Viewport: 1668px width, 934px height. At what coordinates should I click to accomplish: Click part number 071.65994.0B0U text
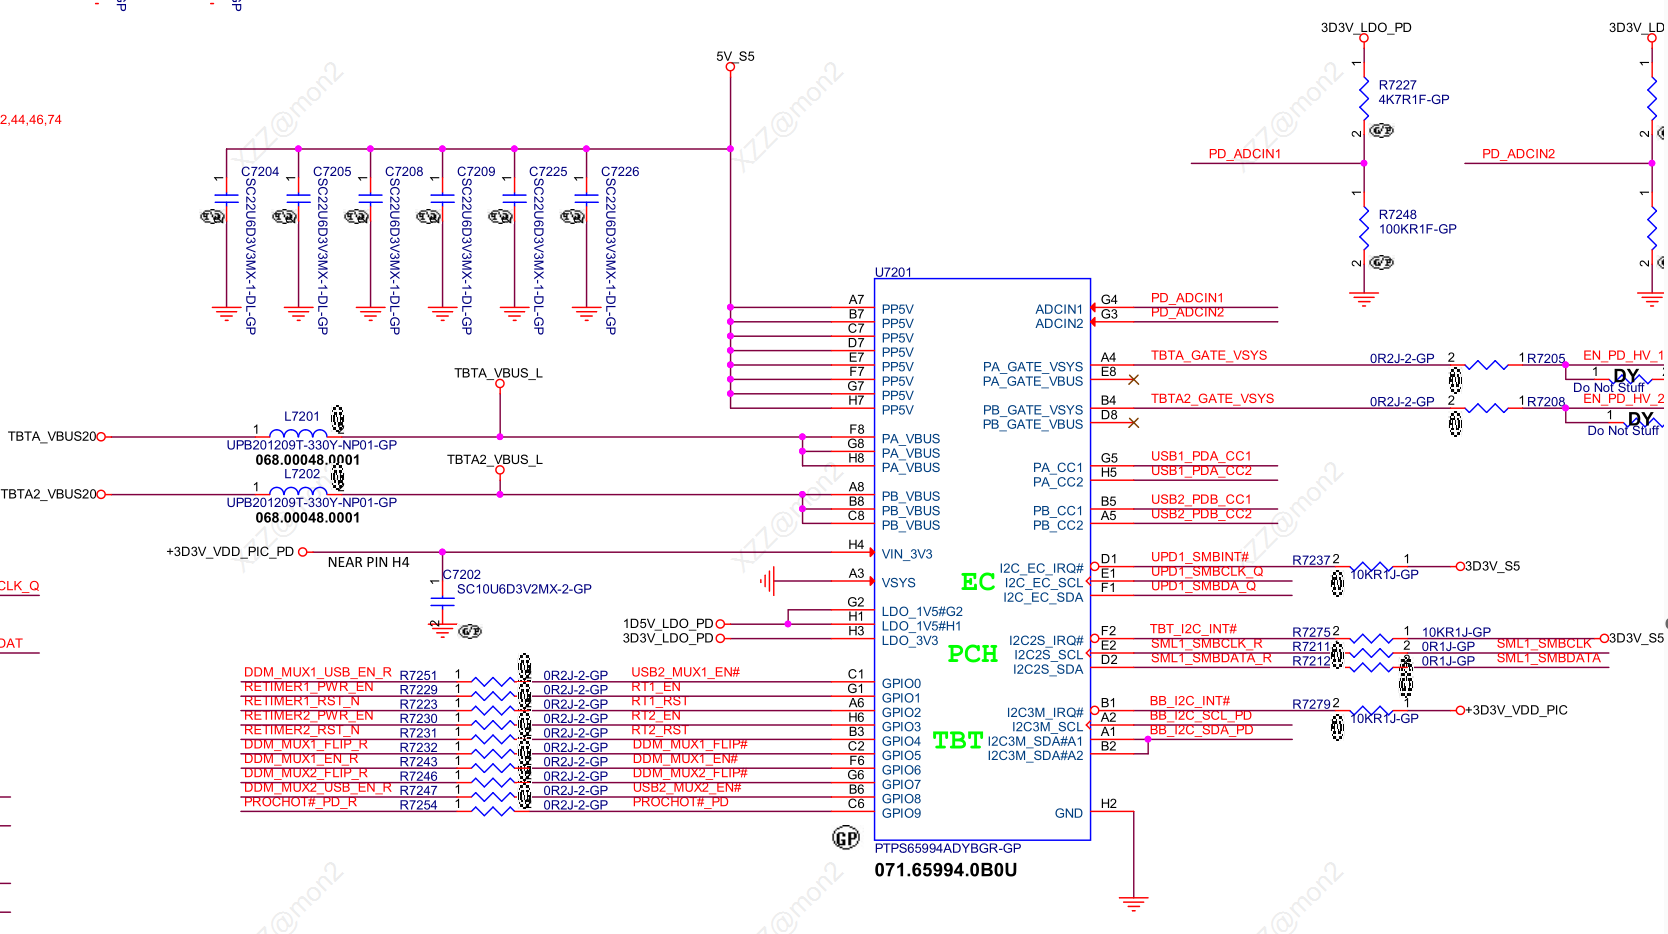click(x=945, y=870)
